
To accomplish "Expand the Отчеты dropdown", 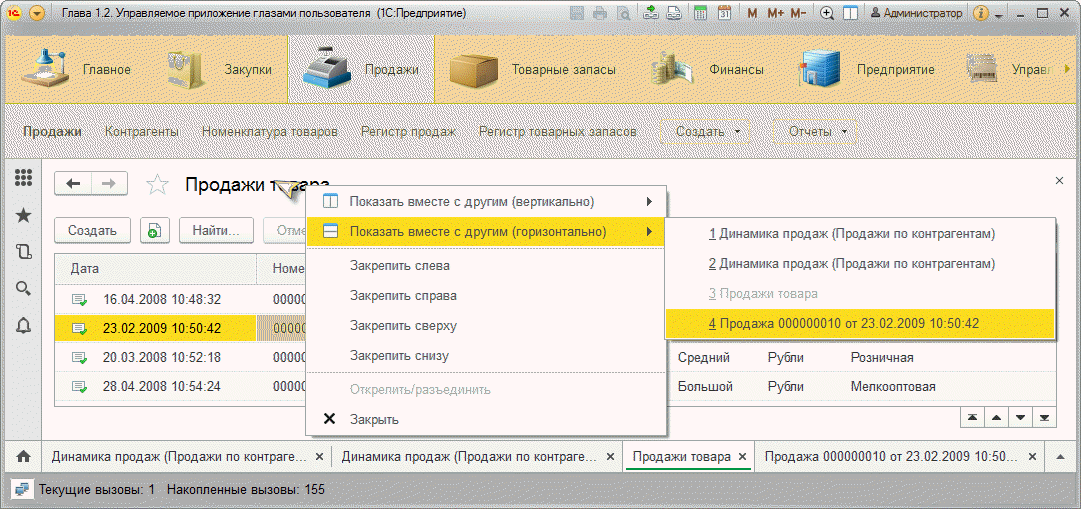I will (x=816, y=131).
